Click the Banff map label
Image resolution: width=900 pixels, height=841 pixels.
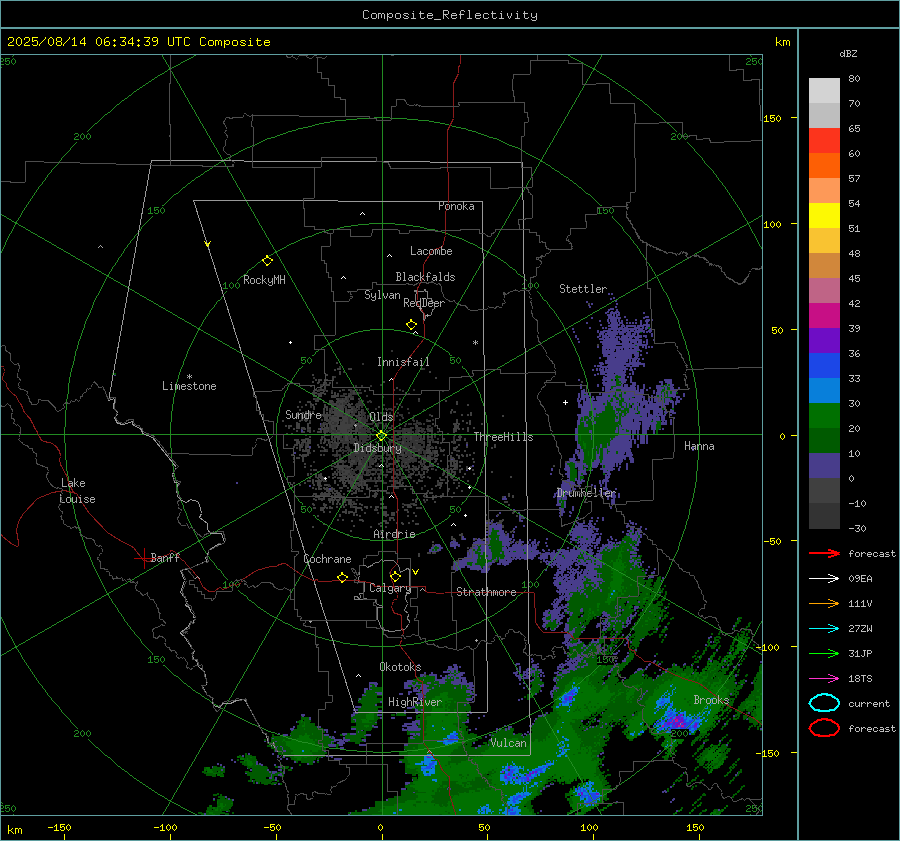(x=165, y=557)
